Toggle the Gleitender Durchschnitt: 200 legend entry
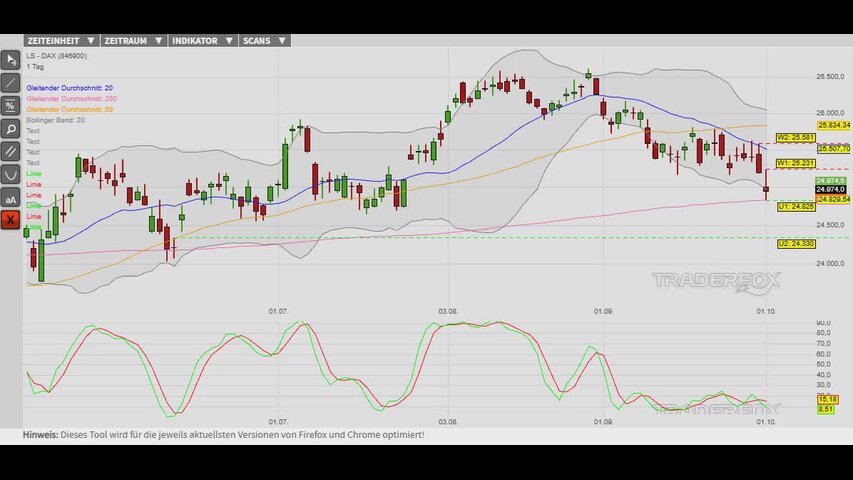The width and height of the screenshot is (853, 480). (71, 99)
